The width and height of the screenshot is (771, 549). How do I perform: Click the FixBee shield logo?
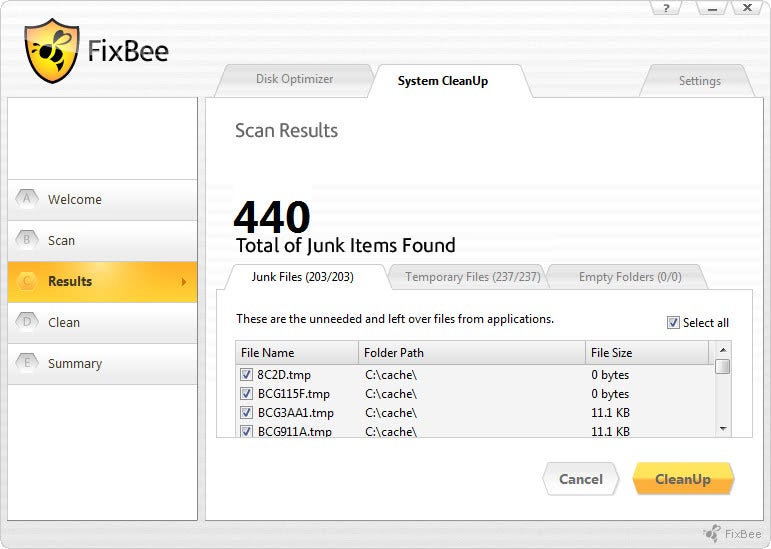tap(52, 50)
